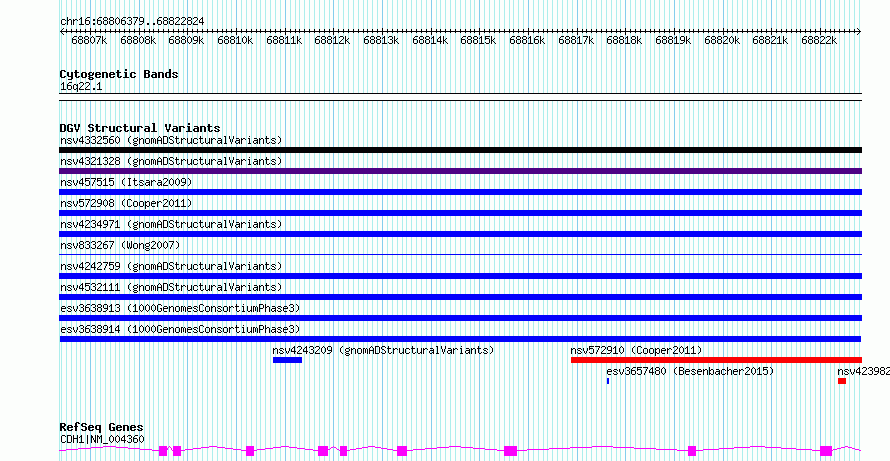Viewport: 890px width, 461px height.
Task: Click the 68809k ruler label
Action: coord(186,40)
